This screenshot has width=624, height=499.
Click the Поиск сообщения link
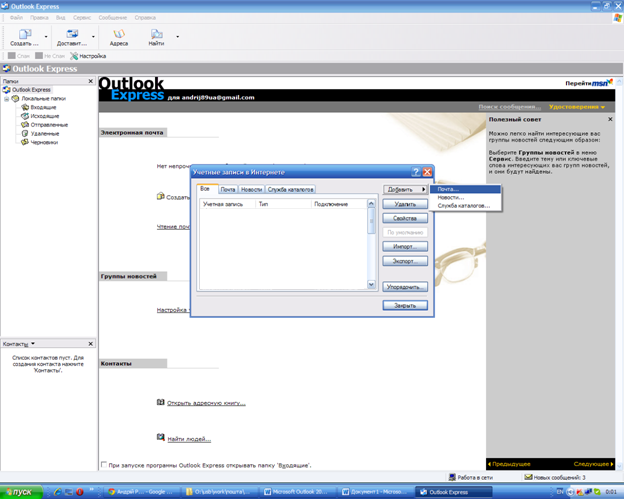pyautogui.click(x=509, y=107)
